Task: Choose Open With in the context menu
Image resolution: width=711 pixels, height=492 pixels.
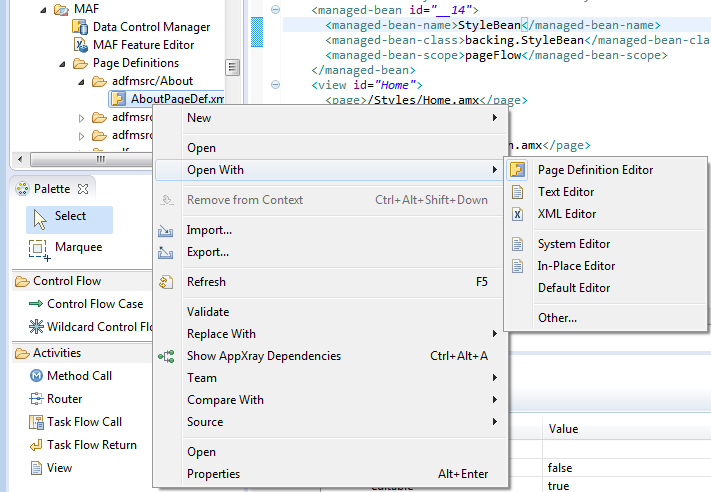Action: click(328, 170)
